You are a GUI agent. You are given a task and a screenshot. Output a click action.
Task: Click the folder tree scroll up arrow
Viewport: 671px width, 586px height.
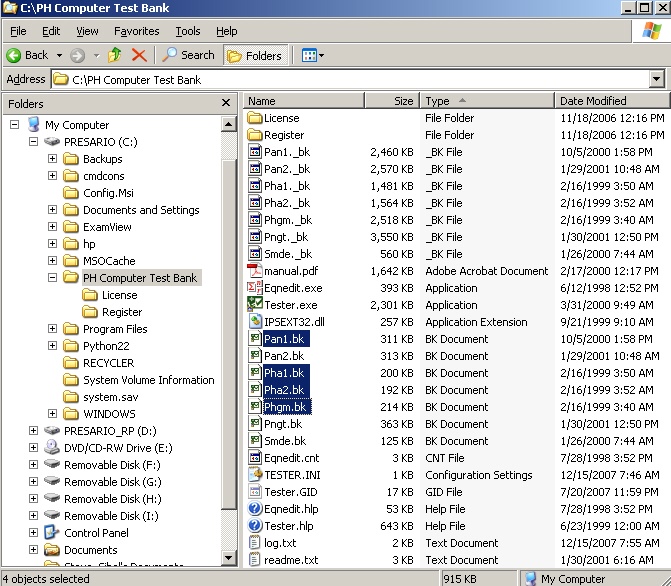229,125
